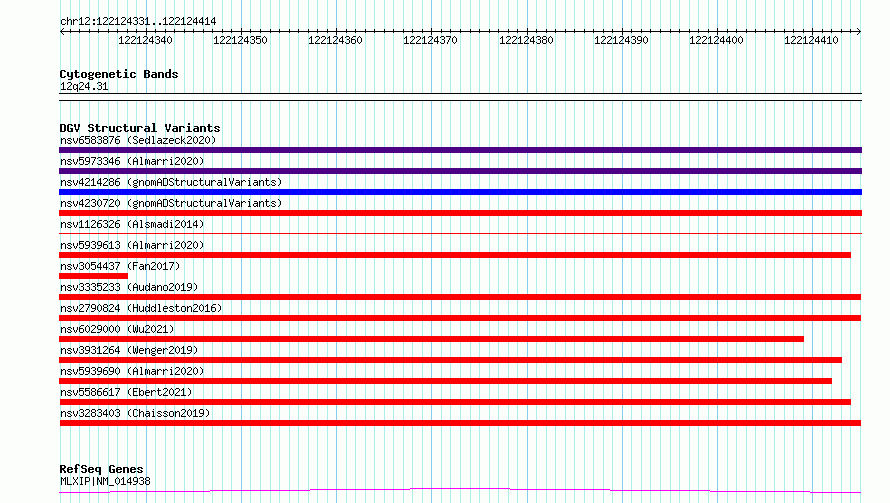The width and height of the screenshot is (890, 503).
Task: Click the red bar for nsv4230720
Action: [460, 213]
